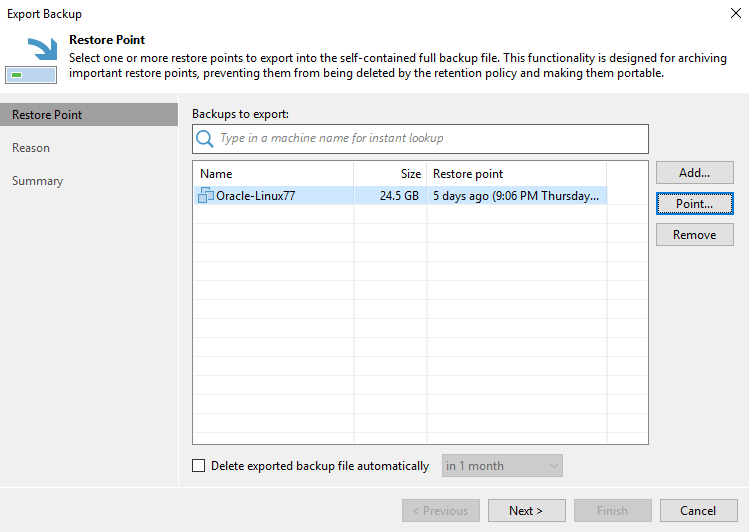749x532 pixels.
Task: Switch to the Summary step
Action: point(37,181)
